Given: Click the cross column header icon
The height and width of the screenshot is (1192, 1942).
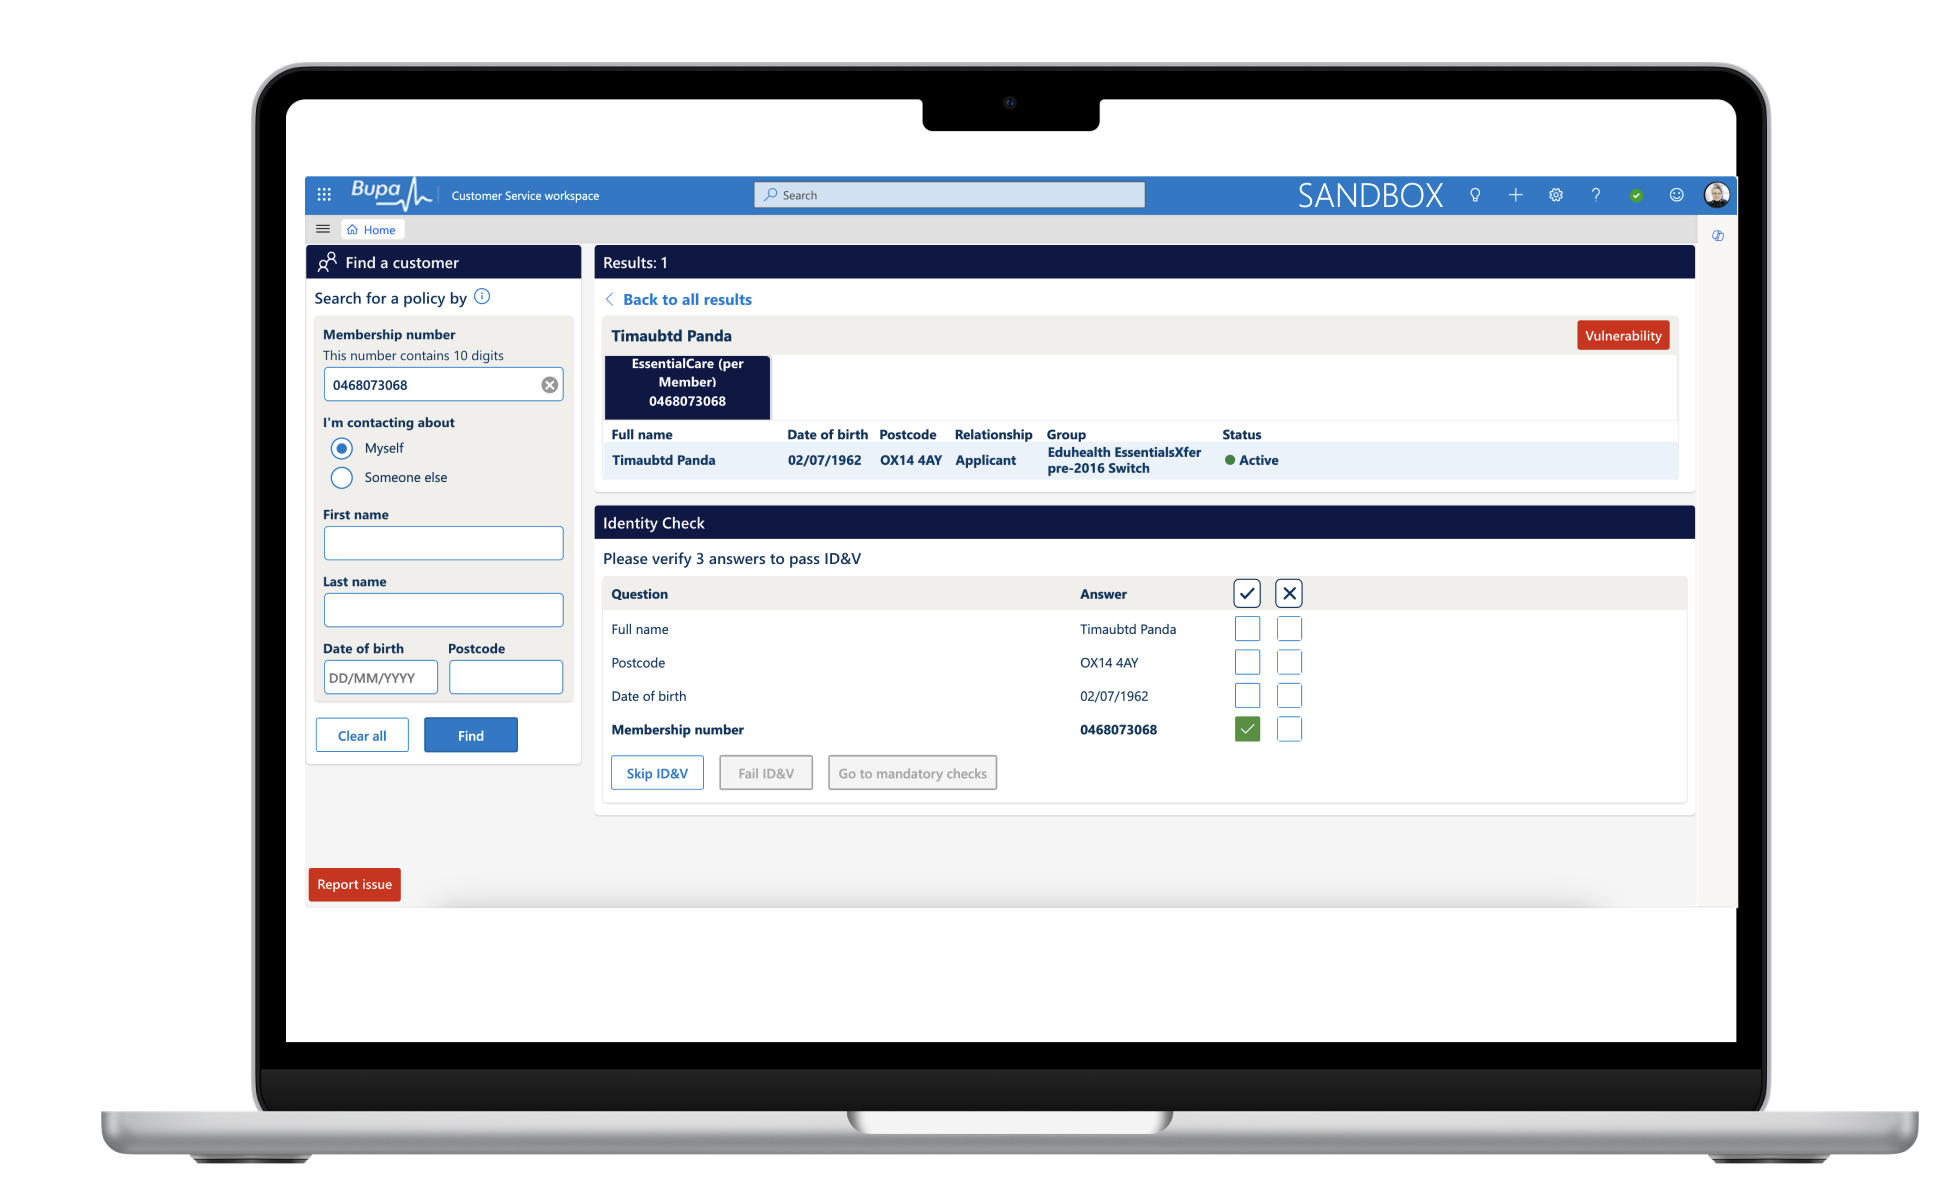Looking at the screenshot, I should [1289, 594].
